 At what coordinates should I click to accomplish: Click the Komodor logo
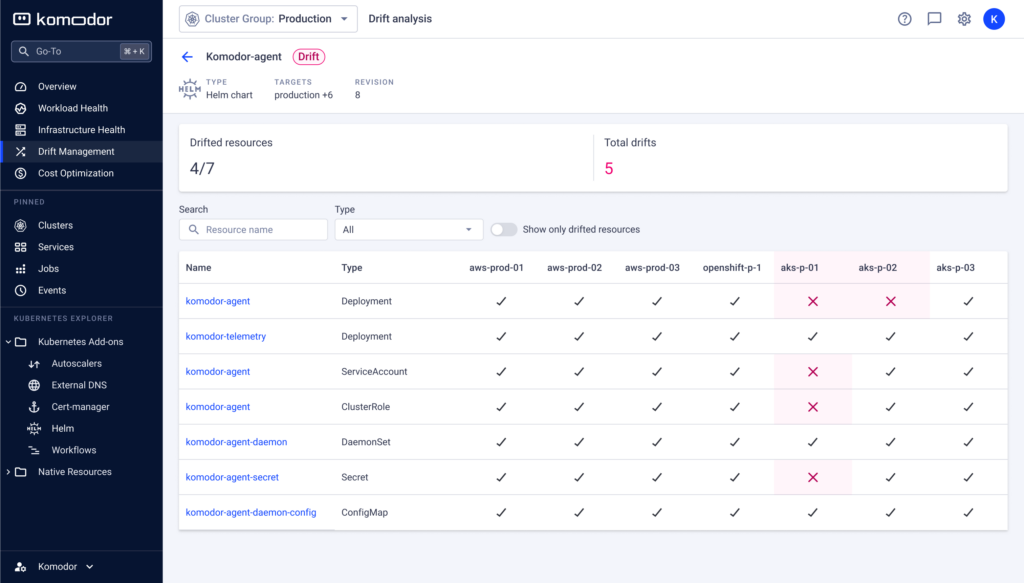click(63, 19)
